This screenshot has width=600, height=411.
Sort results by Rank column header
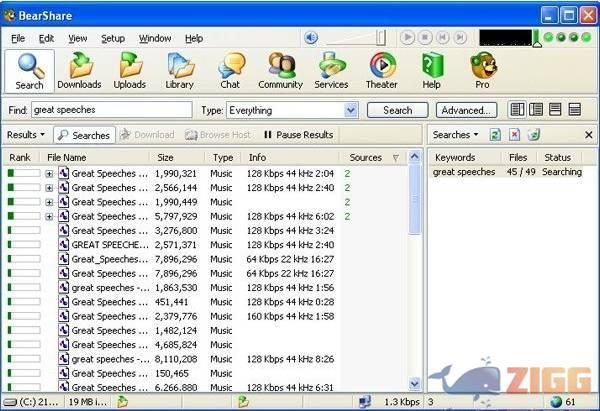pos(21,157)
